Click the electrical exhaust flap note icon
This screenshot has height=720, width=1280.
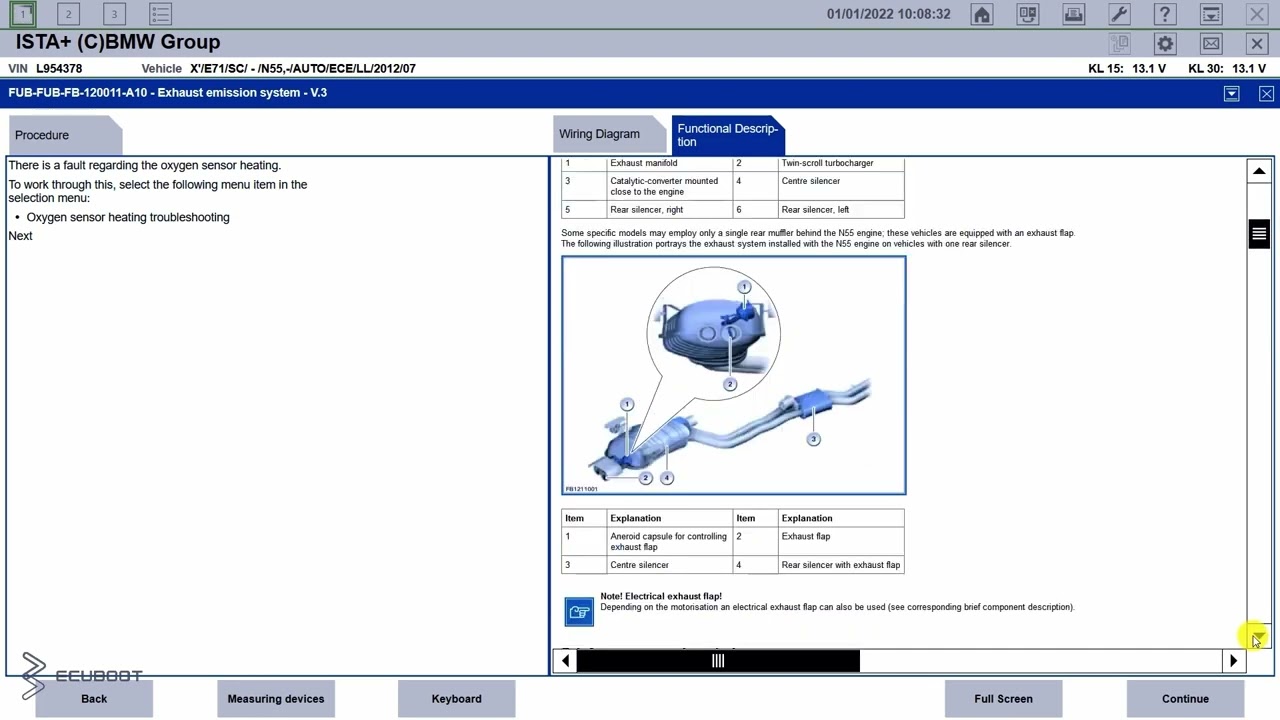pyautogui.click(x=579, y=612)
